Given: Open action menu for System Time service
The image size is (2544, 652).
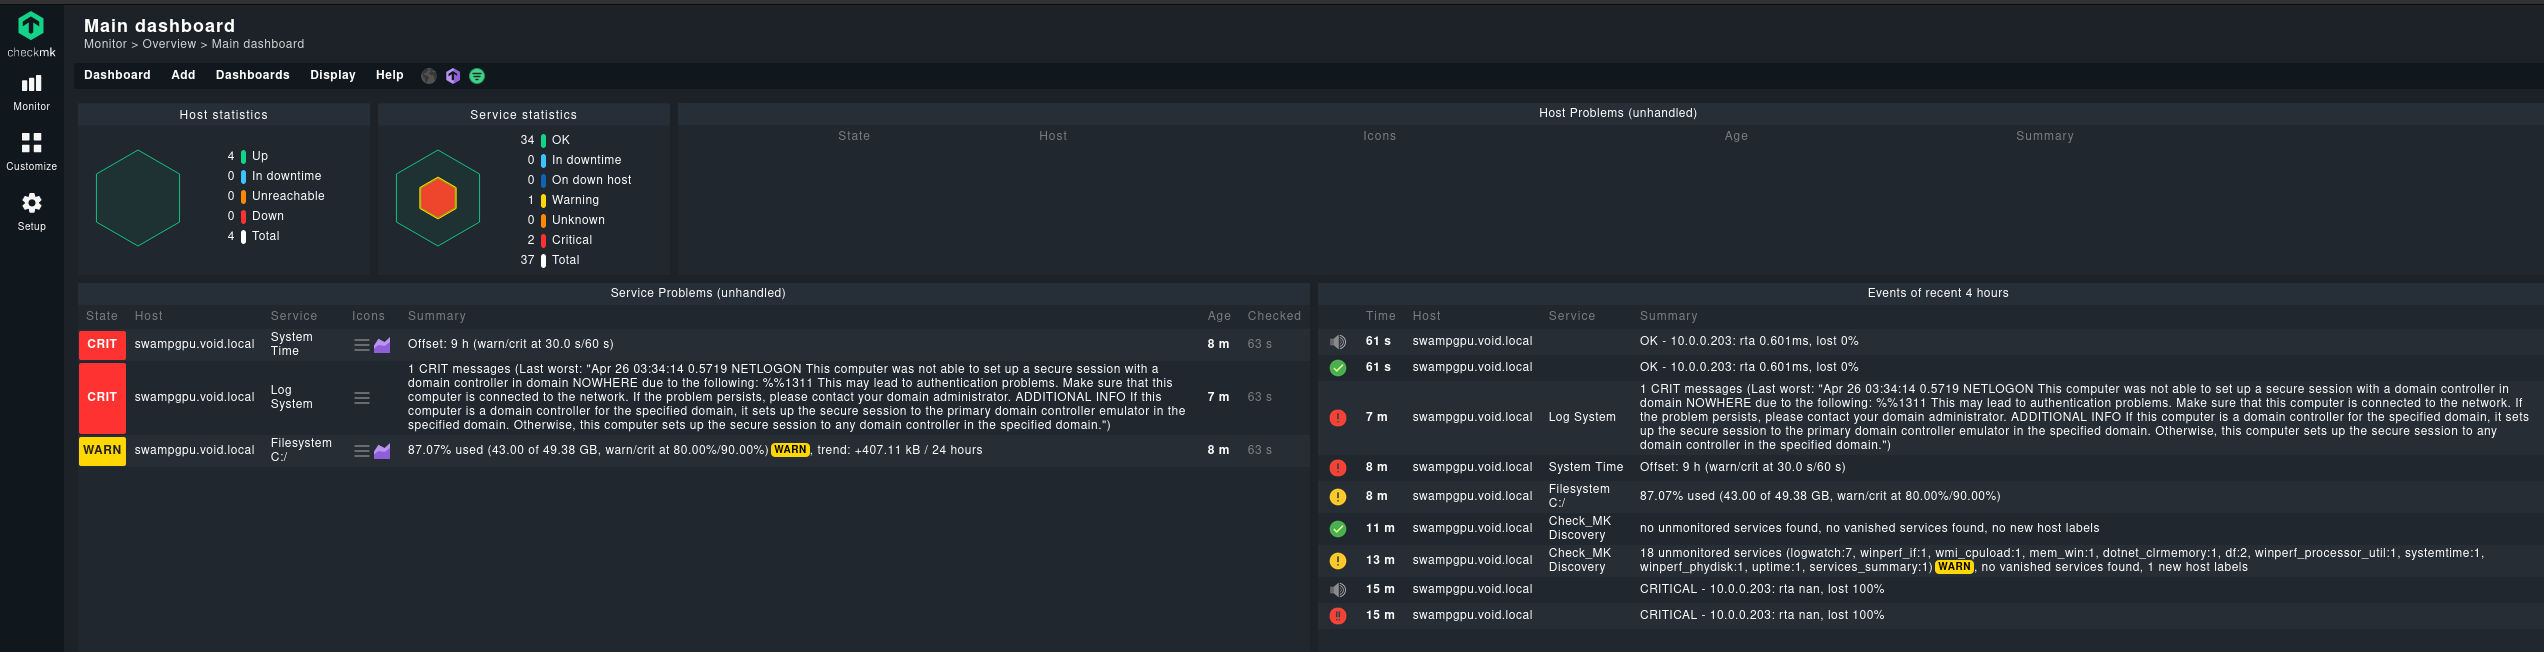Looking at the screenshot, I should click(362, 345).
